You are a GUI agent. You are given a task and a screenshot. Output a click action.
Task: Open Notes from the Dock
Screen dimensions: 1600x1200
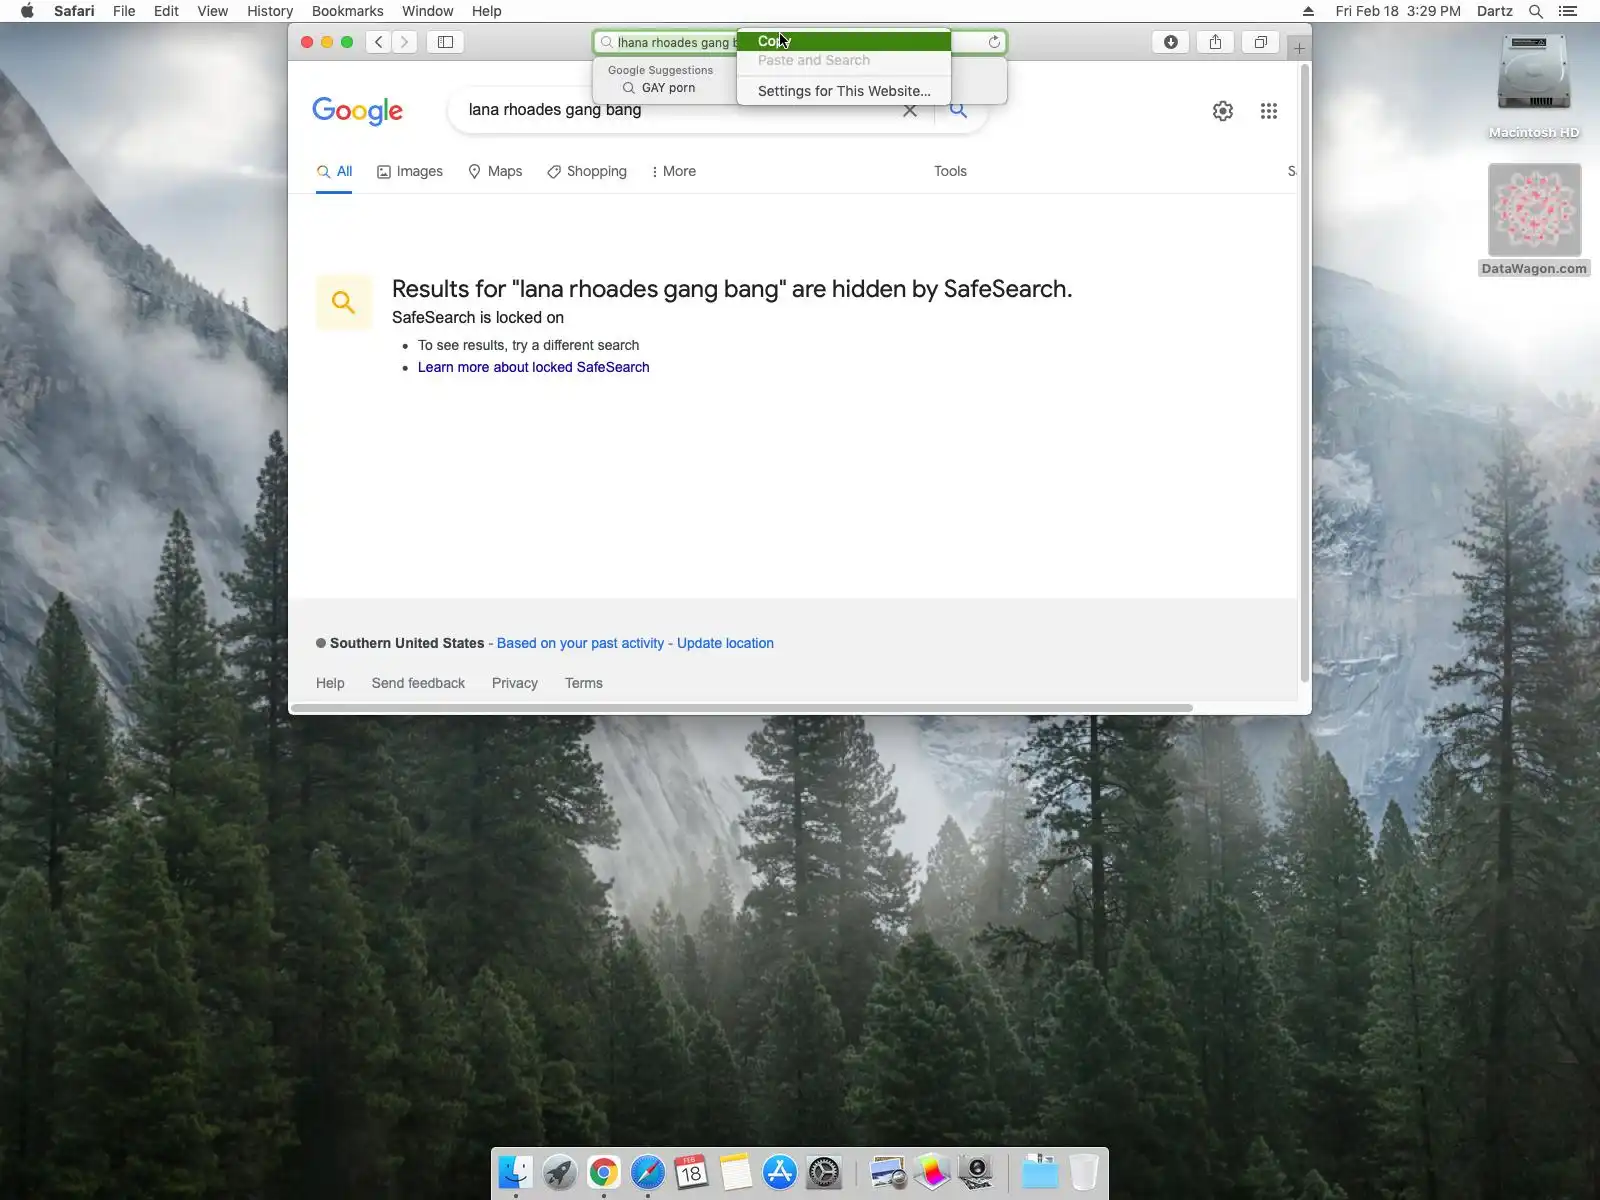[x=735, y=1172]
